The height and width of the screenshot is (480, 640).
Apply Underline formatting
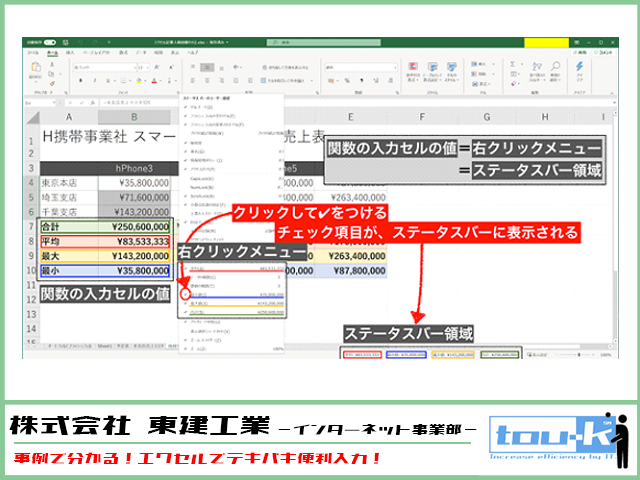(108, 81)
